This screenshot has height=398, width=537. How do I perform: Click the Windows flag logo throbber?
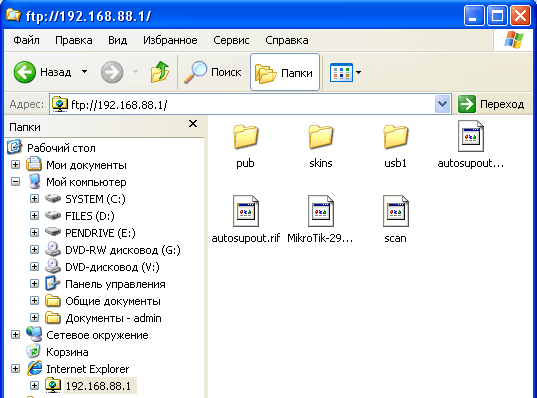click(514, 40)
